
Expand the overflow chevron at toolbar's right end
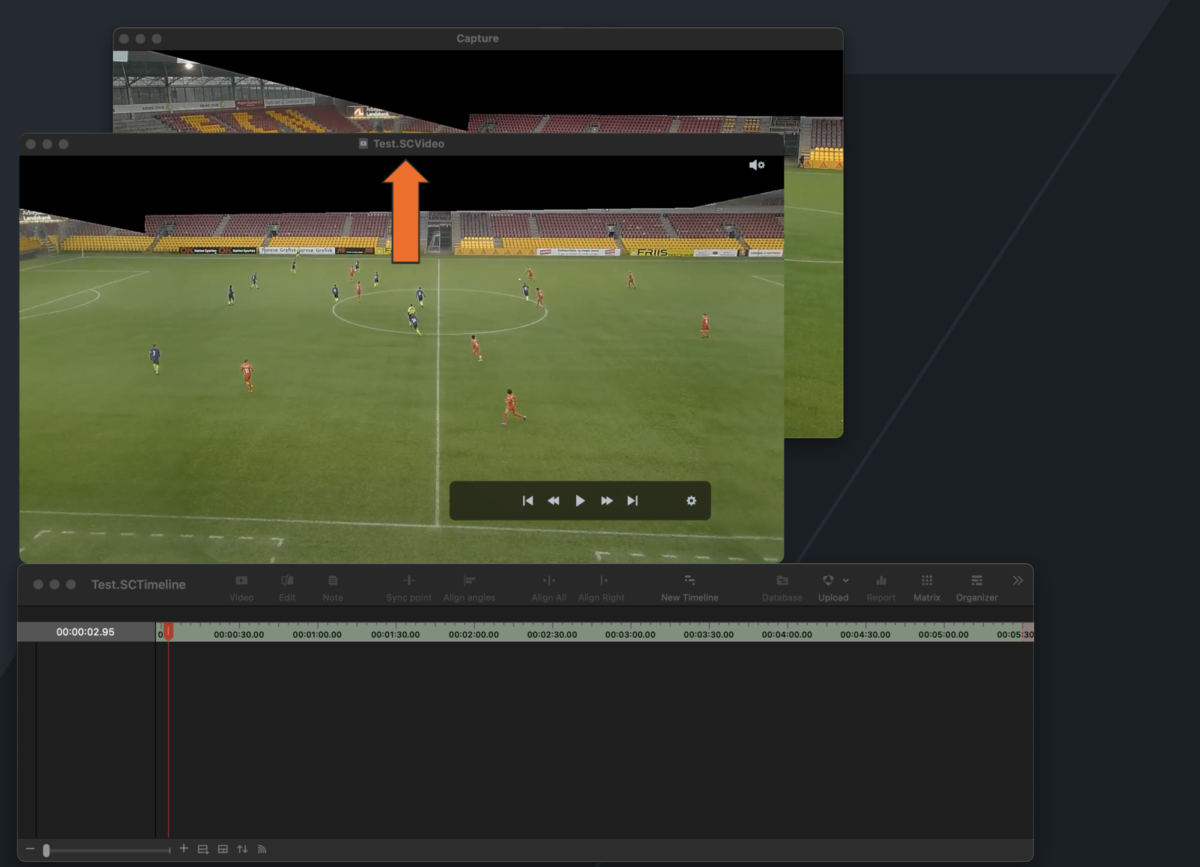click(1018, 580)
